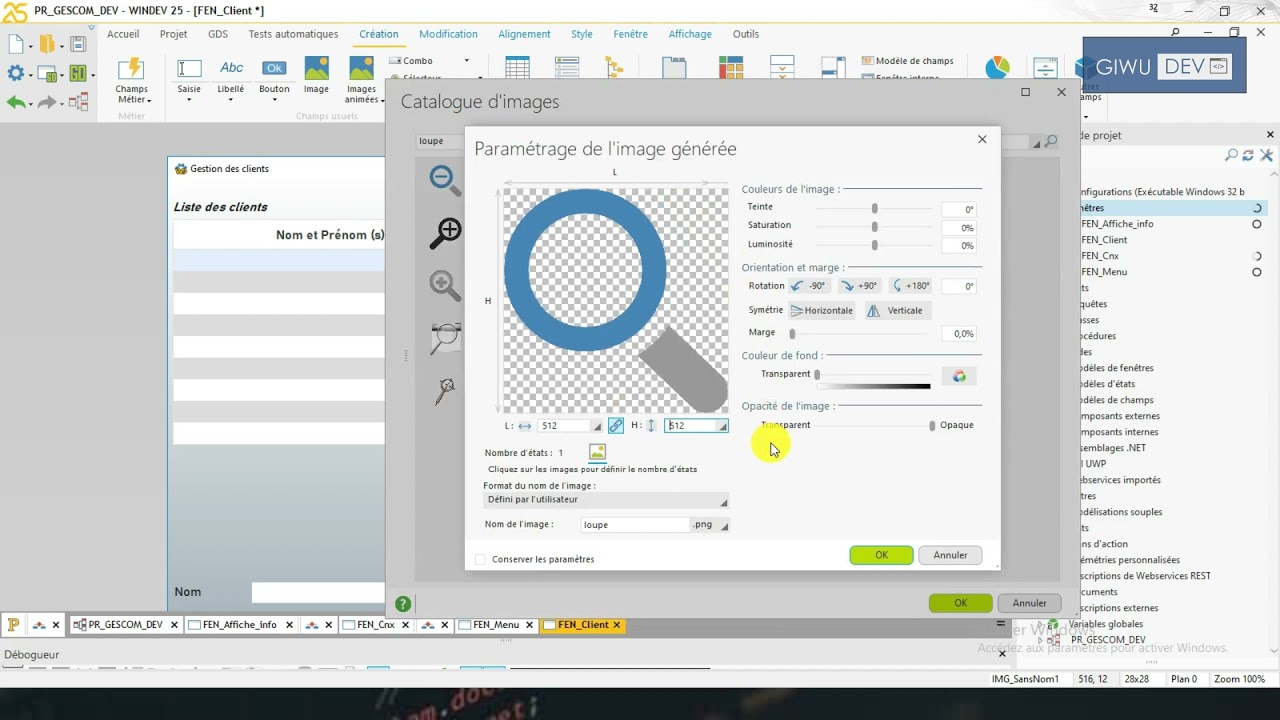Click the project explorer refresh icon

(1248, 156)
